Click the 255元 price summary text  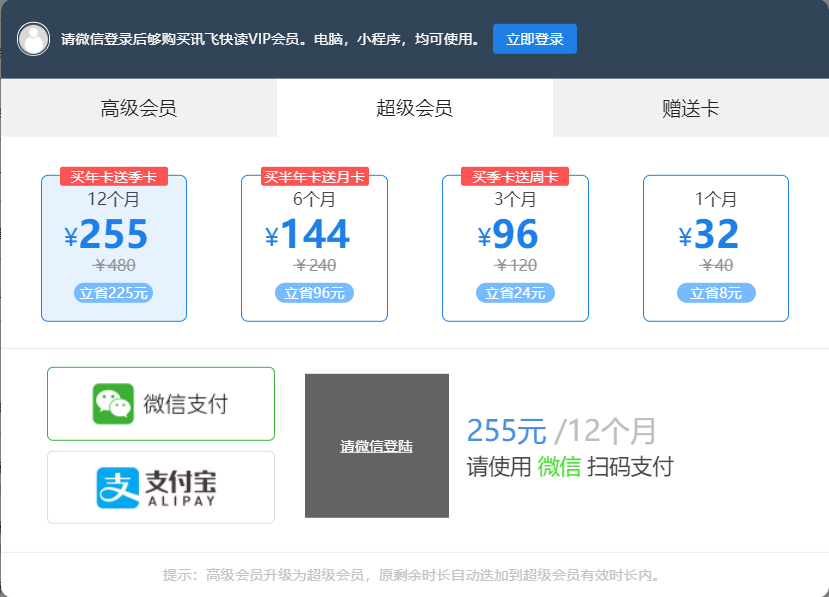tap(506, 431)
